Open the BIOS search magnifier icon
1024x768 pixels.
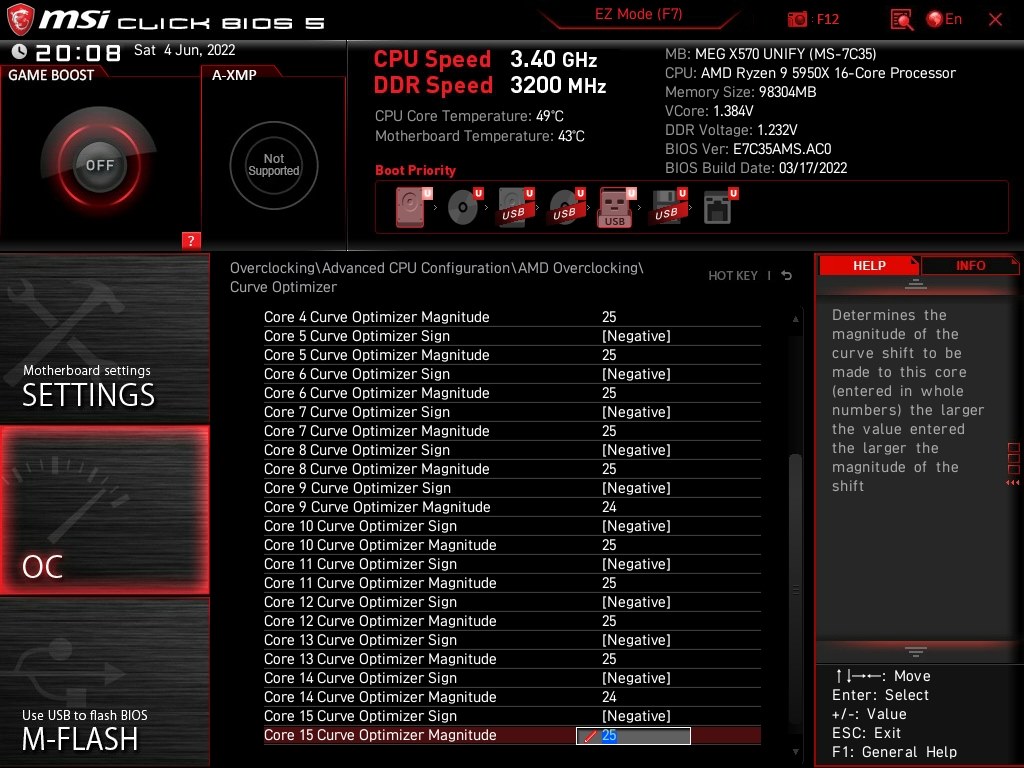pyautogui.click(x=902, y=20)
